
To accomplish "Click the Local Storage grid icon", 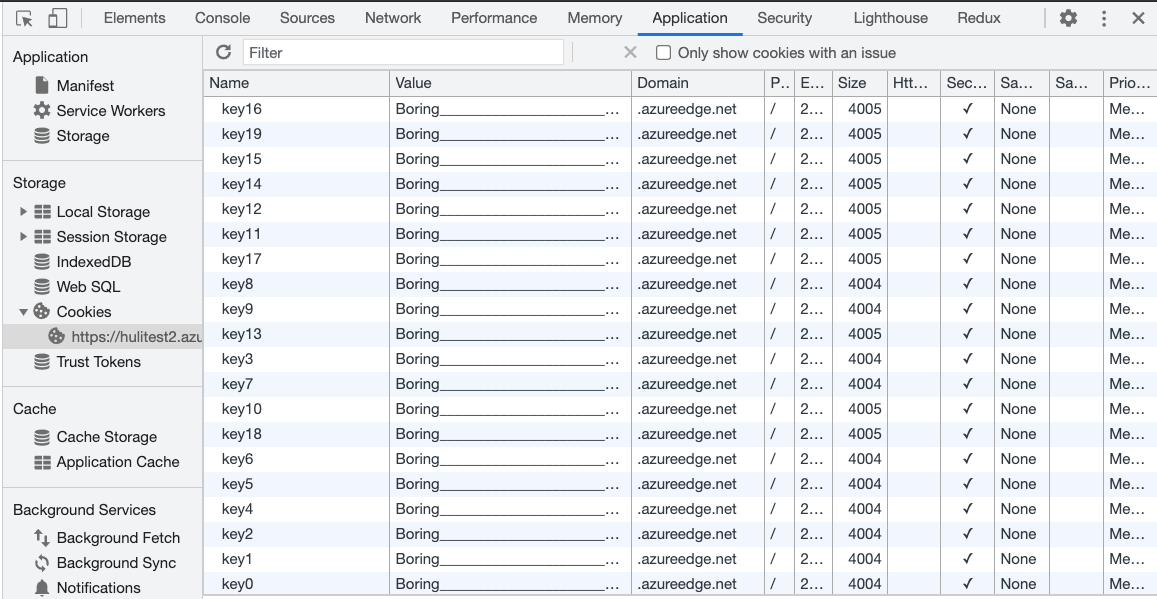I will point(43,212).
